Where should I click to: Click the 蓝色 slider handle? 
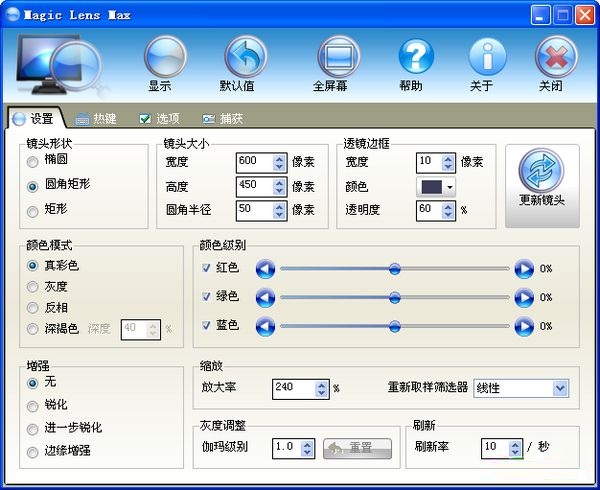click(395, 326)
